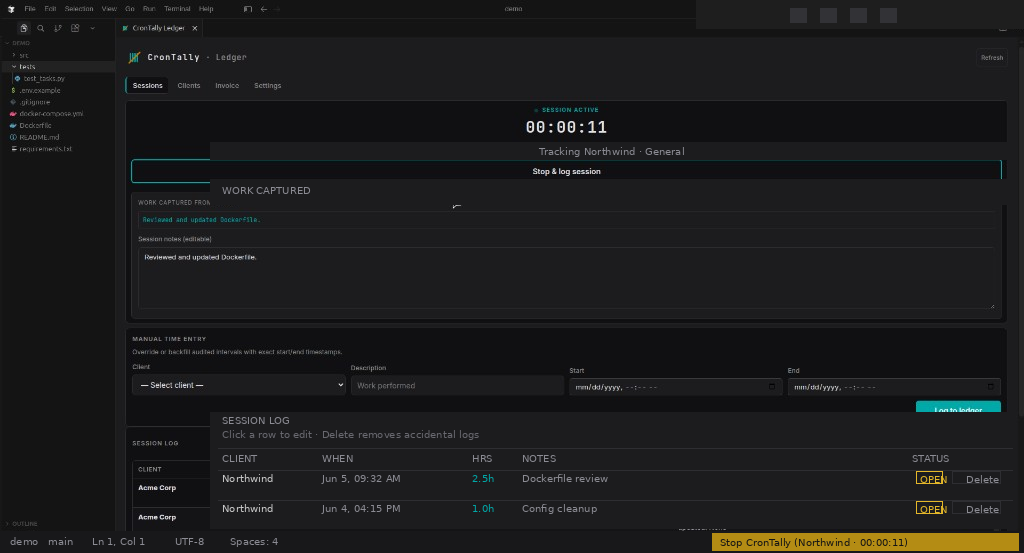Viewport: 1024px width, 553px height.
Task: Click the app logo in the menu bar
Action: pos(11,9)
